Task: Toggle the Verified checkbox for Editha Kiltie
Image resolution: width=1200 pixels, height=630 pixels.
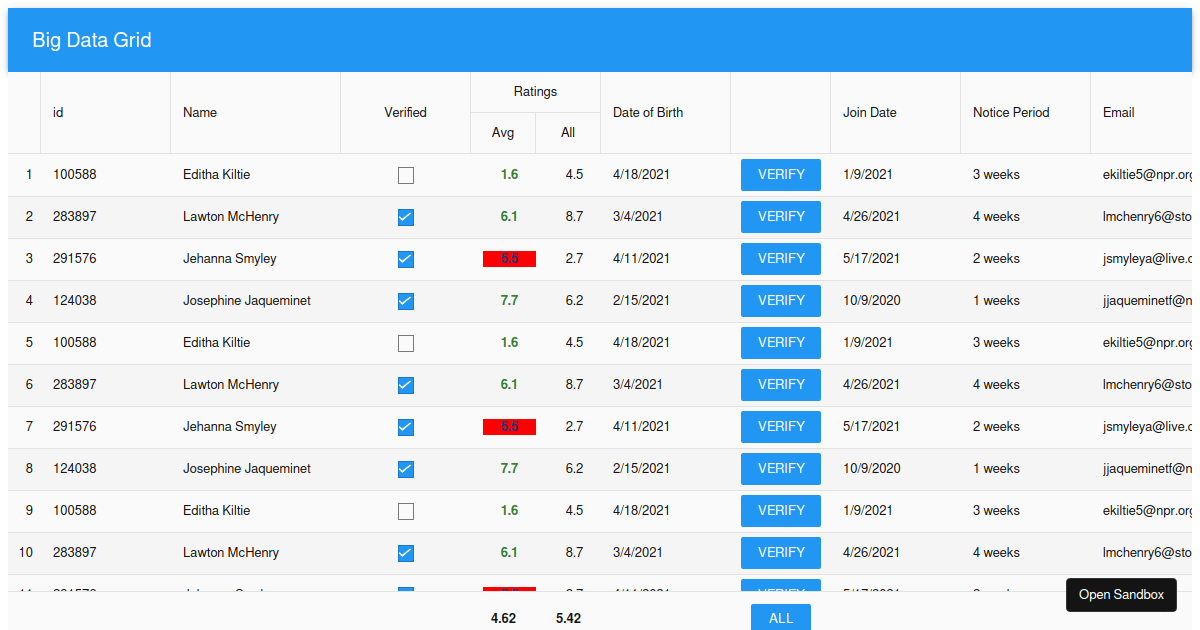Action: pos(406,175)
